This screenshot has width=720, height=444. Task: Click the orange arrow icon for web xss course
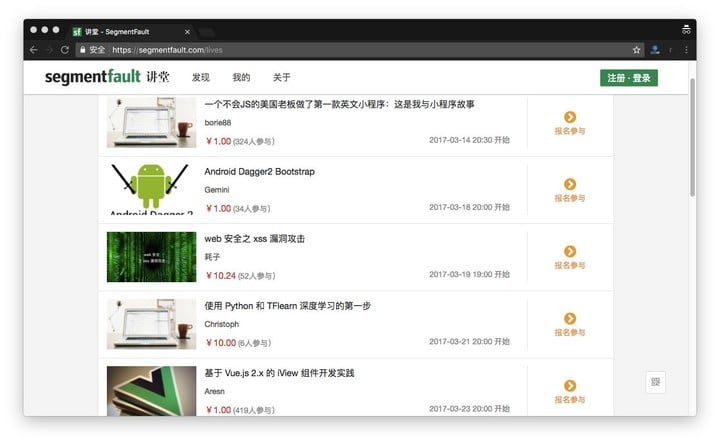coord(570,251)
